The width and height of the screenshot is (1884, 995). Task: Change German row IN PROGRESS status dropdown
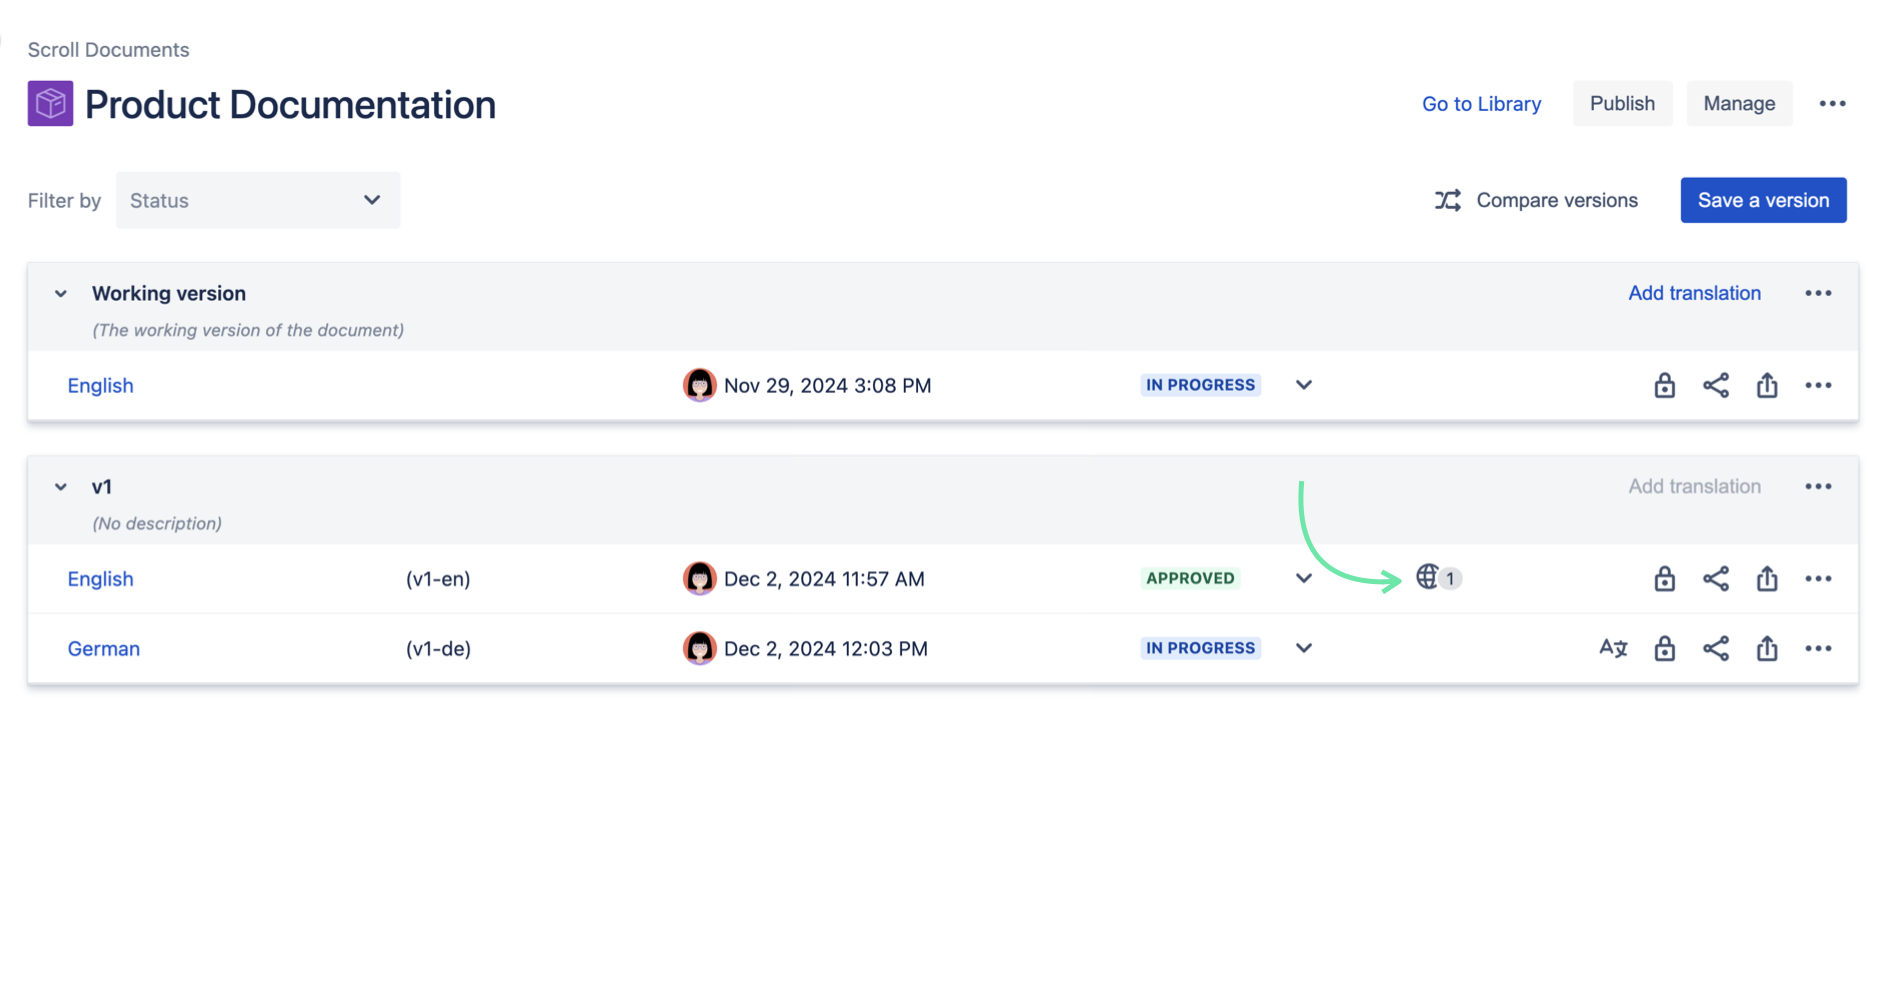[1303, 648]
